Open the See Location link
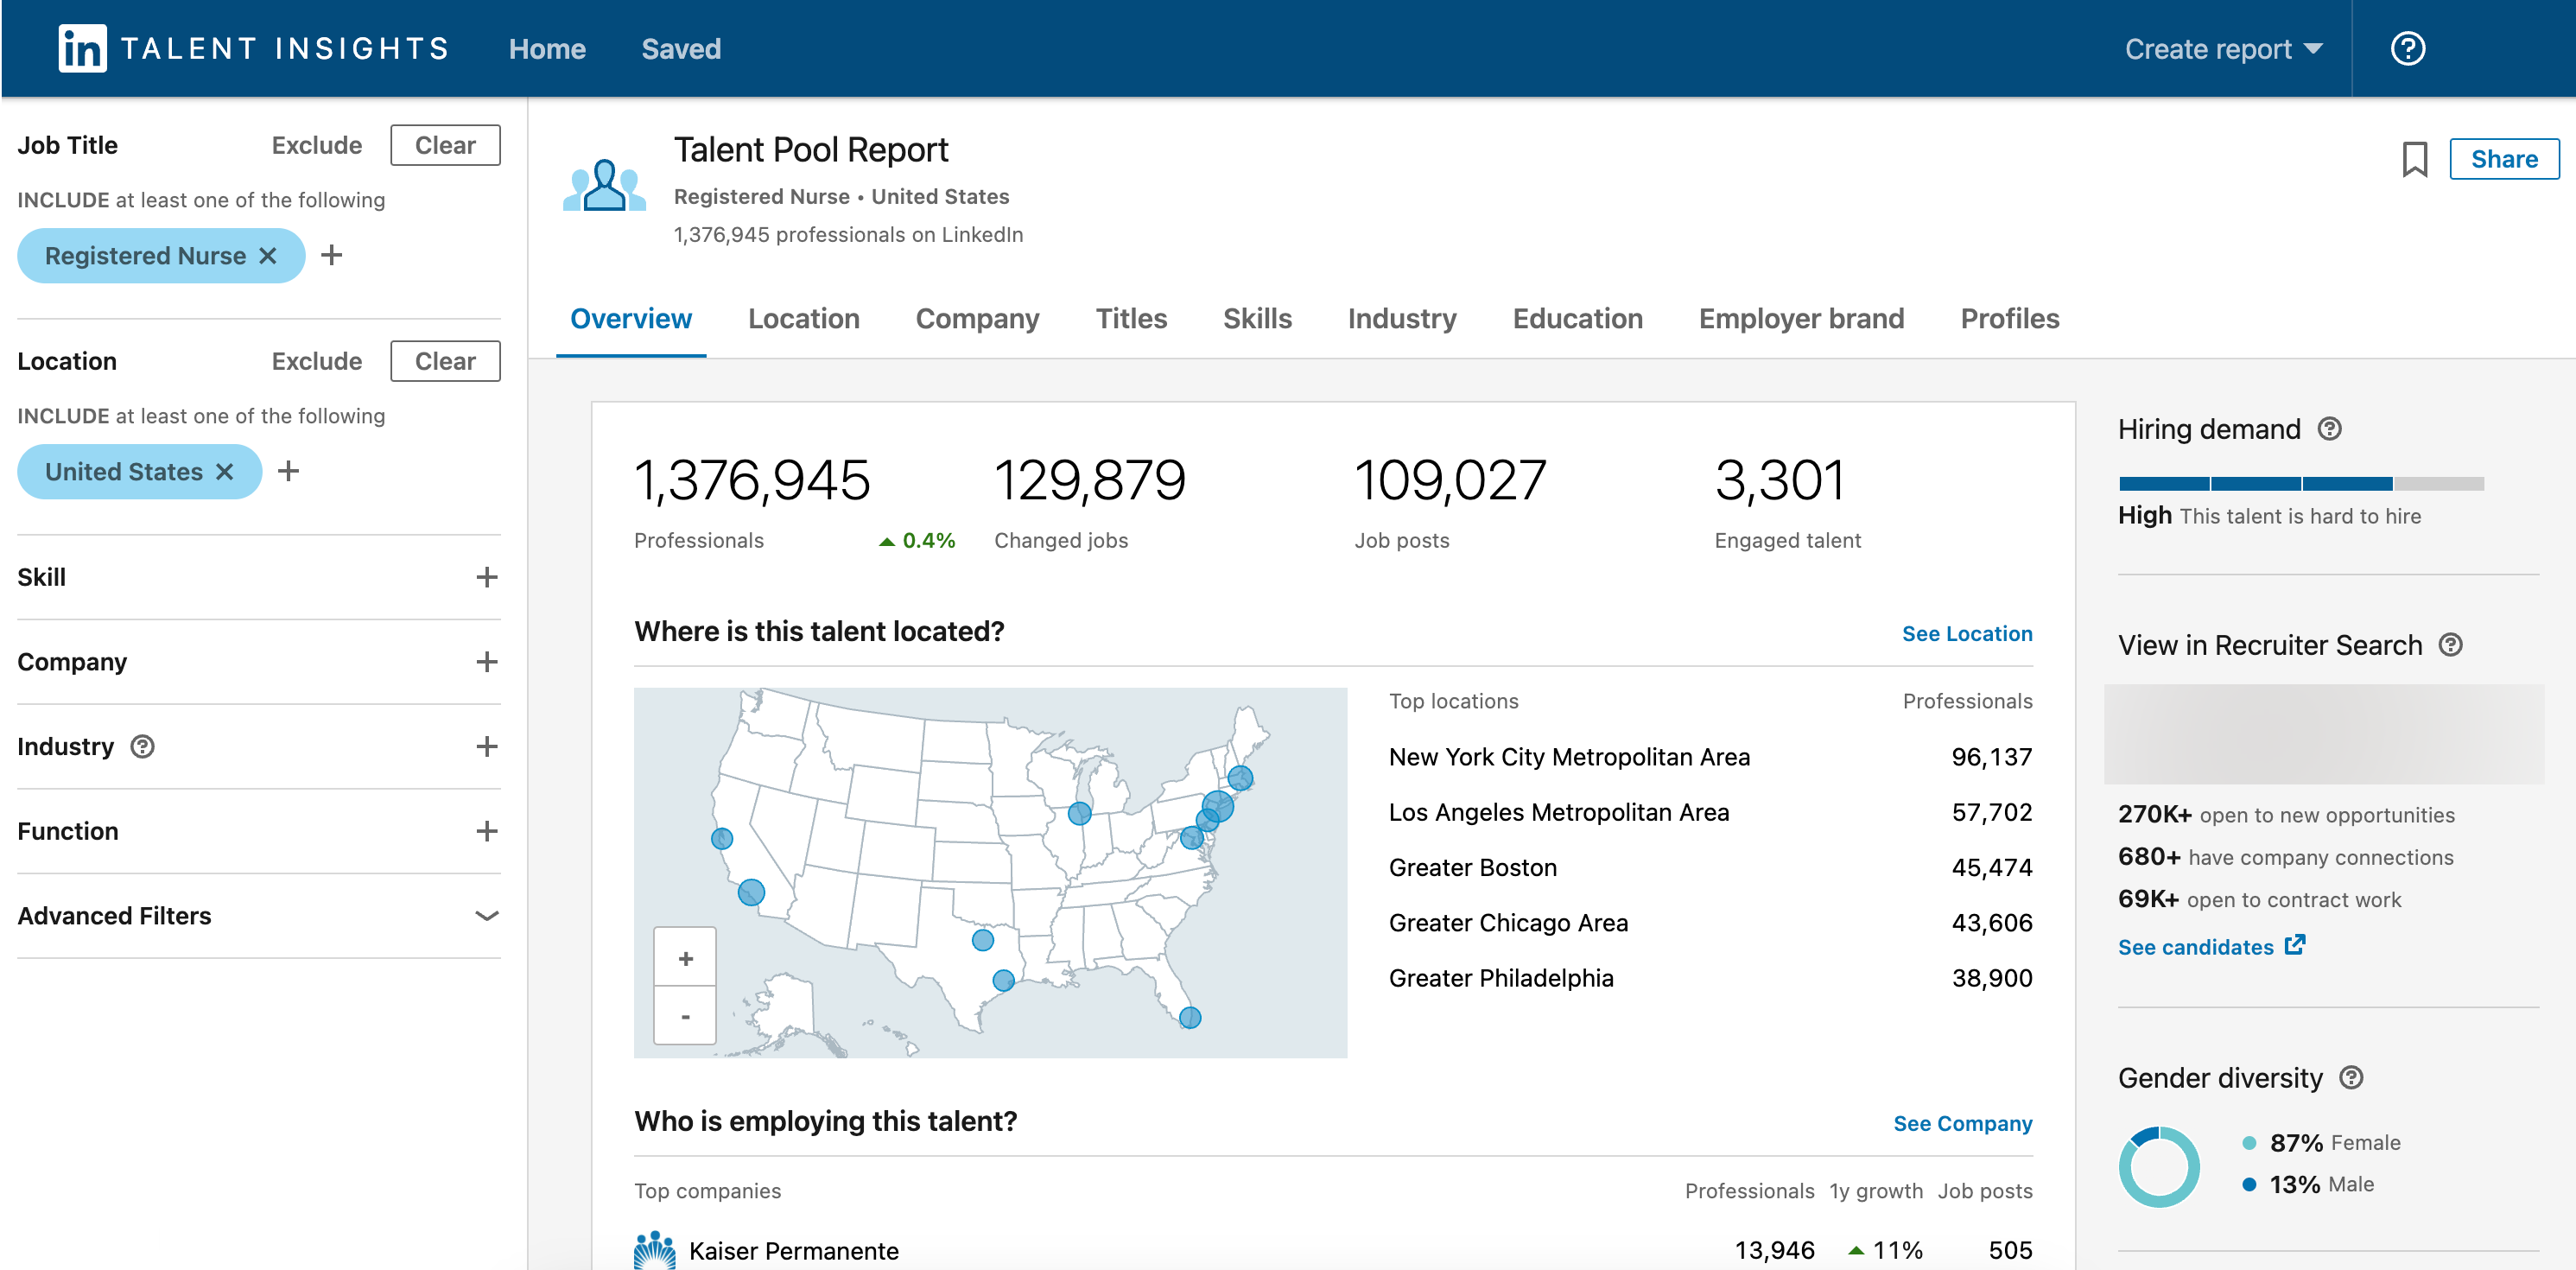 [x=1966, y=634]
